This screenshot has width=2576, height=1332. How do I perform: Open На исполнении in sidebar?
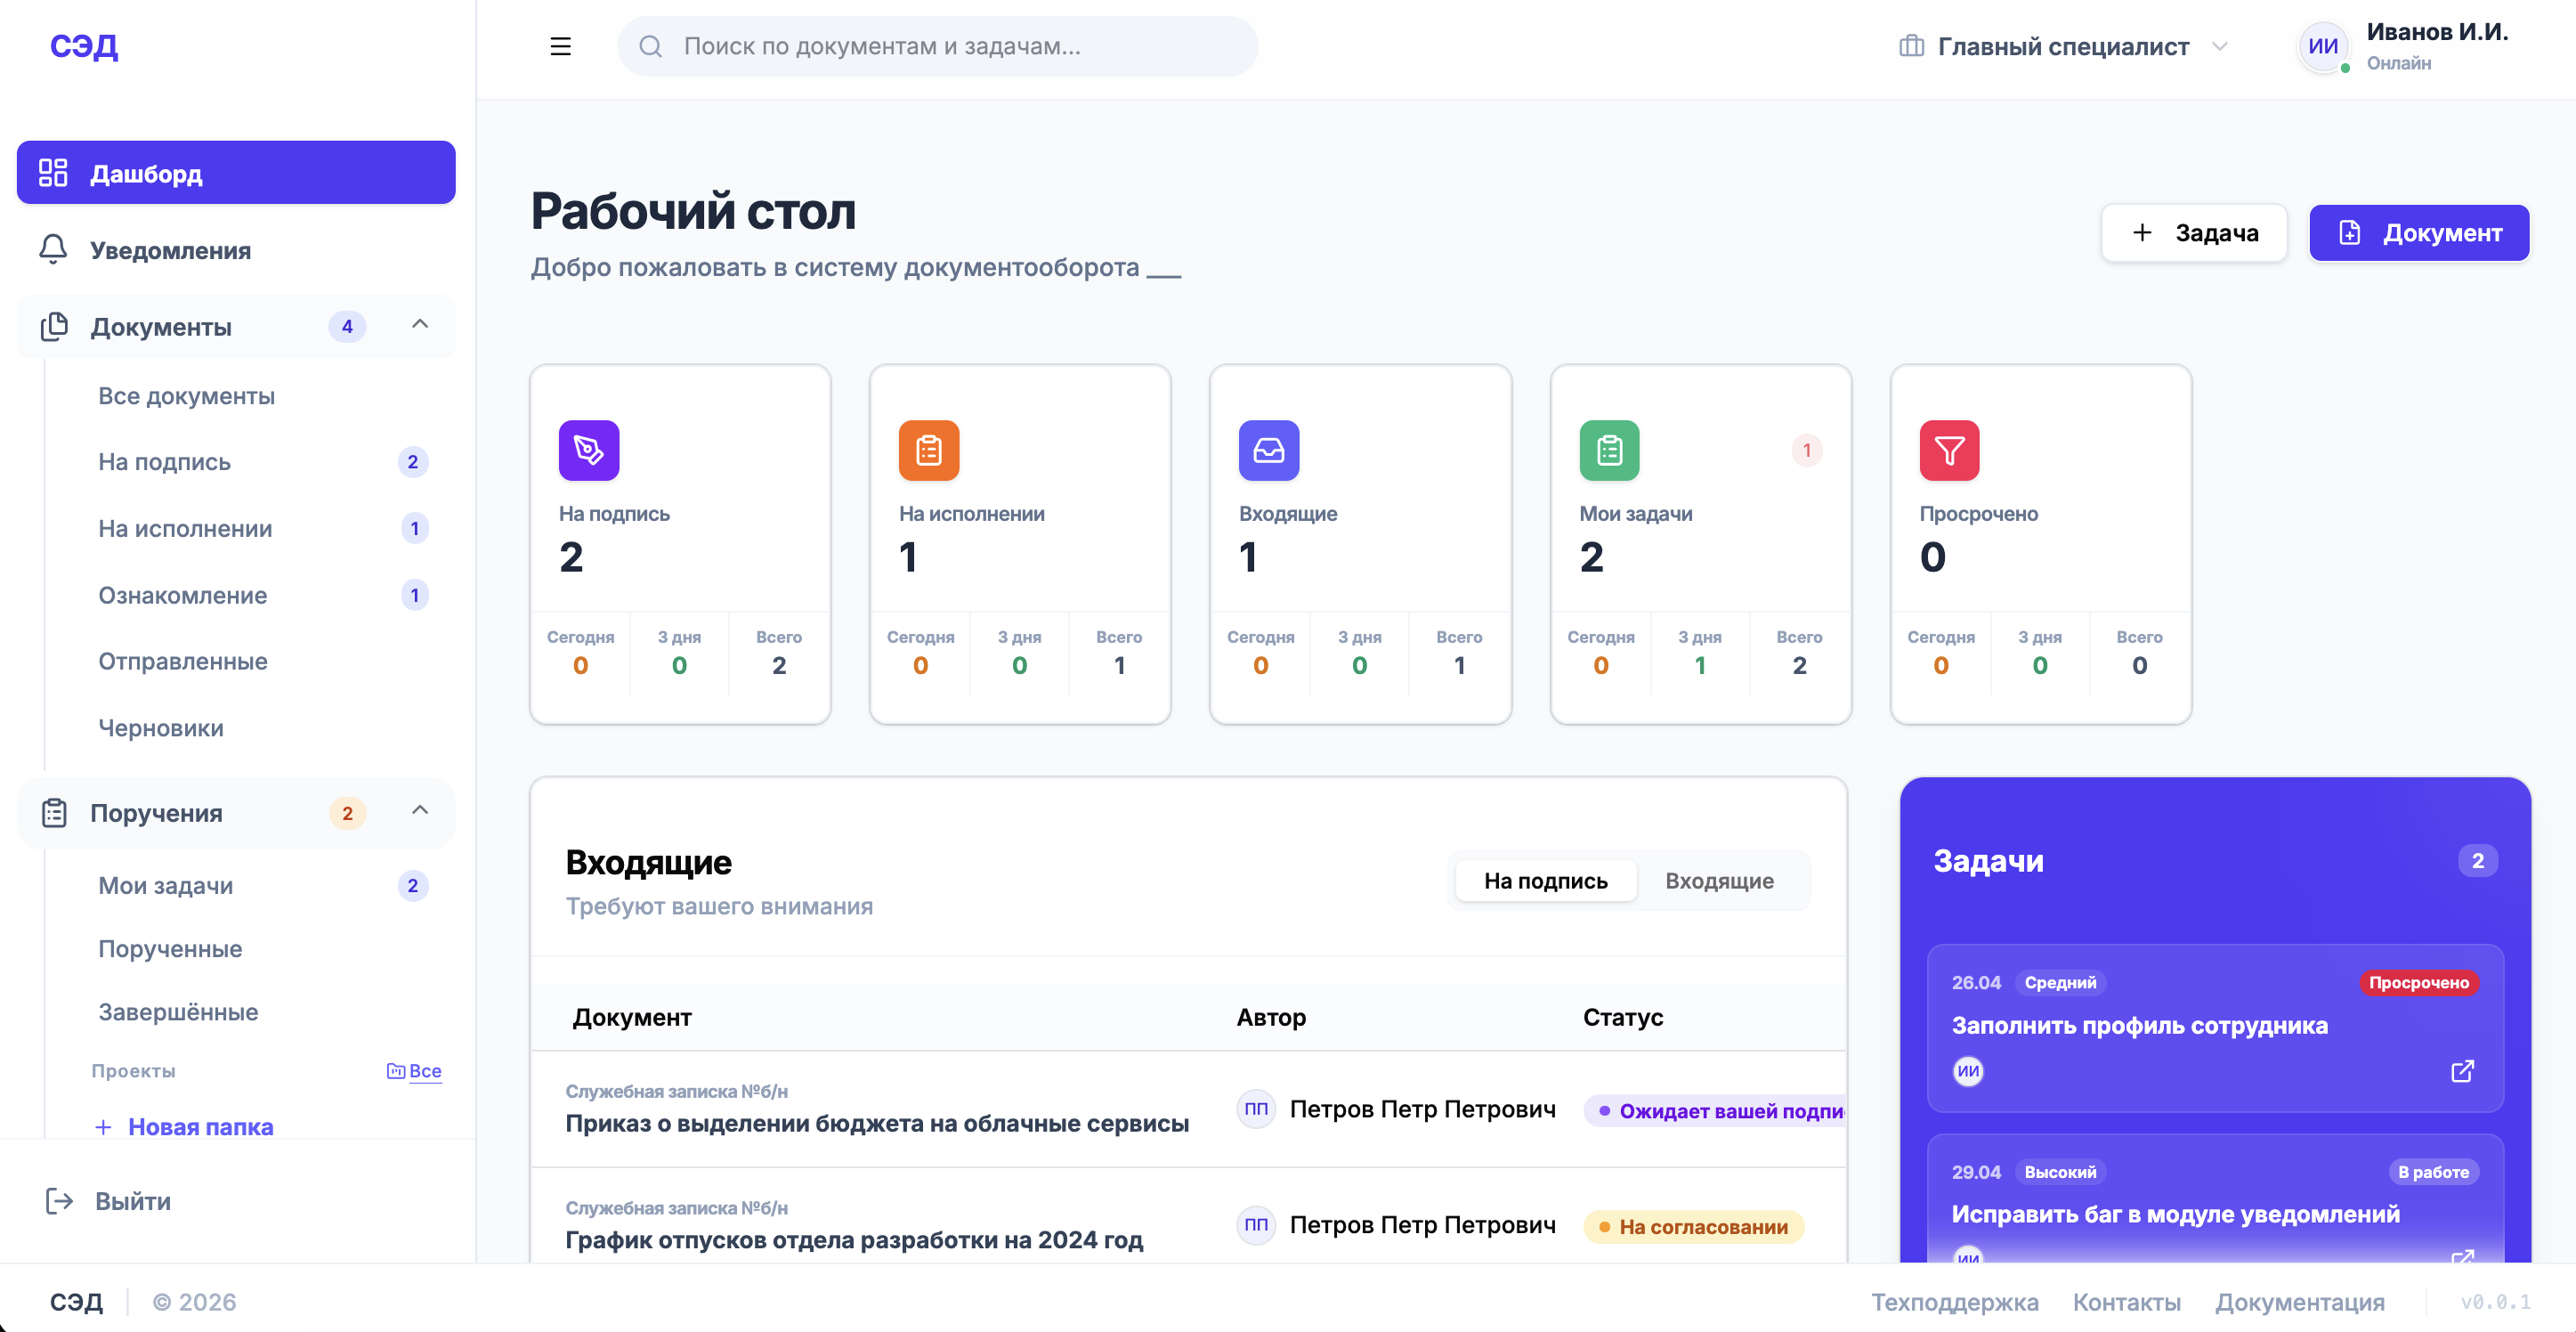[264, 529]
